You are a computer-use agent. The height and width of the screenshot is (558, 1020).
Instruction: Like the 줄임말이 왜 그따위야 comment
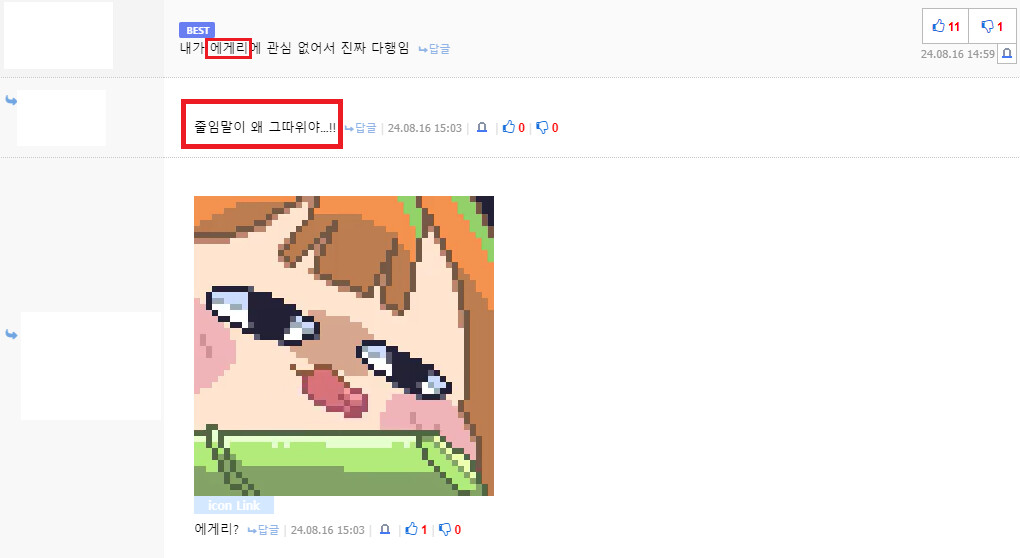tap(513, 127)
